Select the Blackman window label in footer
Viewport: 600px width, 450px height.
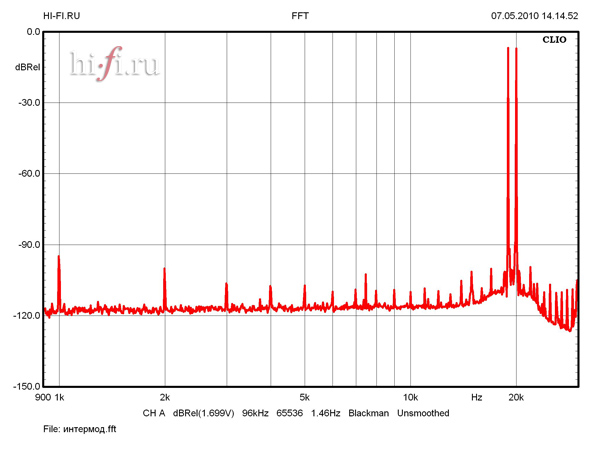coord(368,413)
